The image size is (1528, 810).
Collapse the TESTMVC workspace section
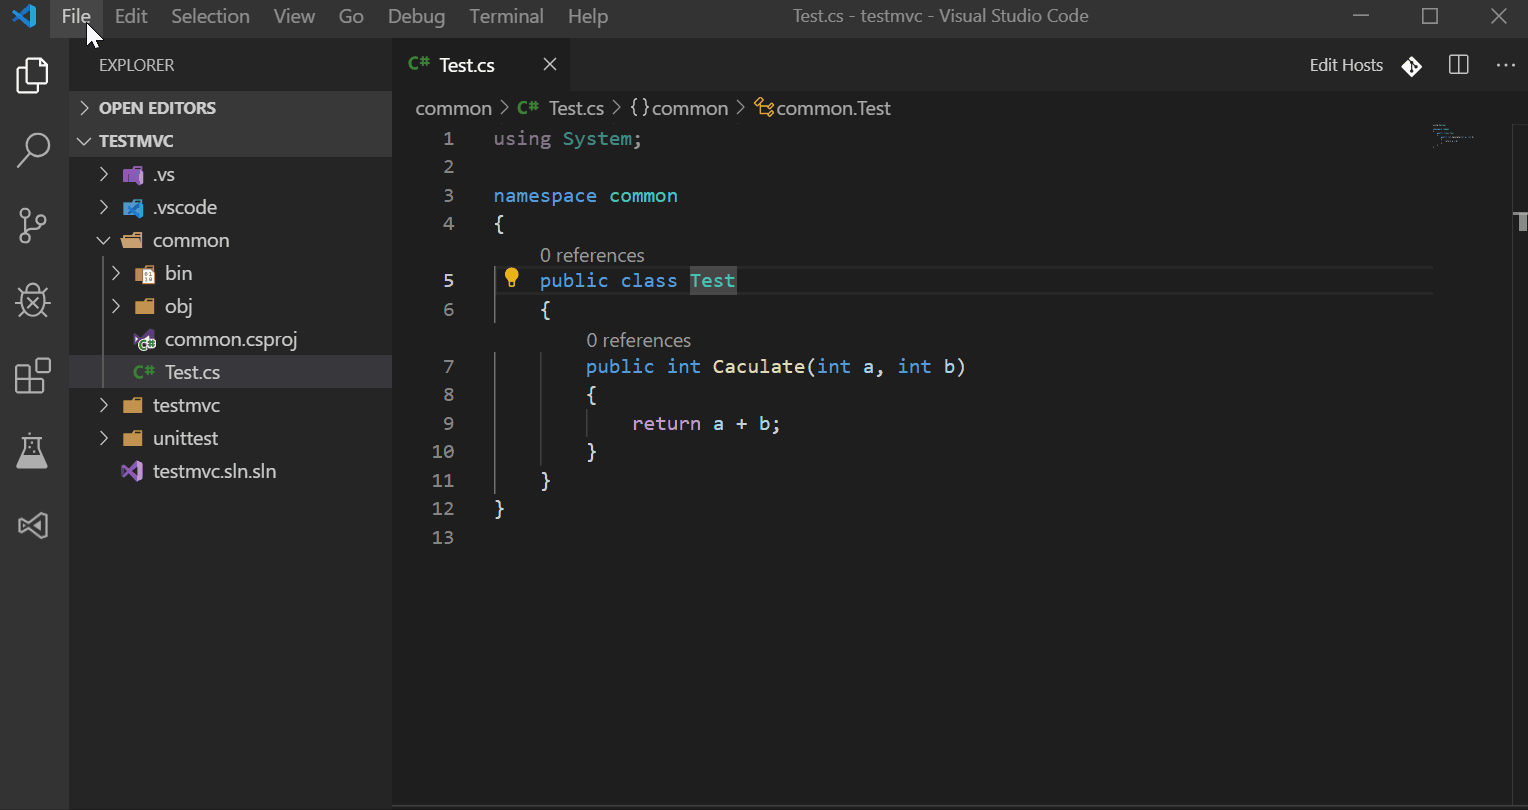coord(84,141)
